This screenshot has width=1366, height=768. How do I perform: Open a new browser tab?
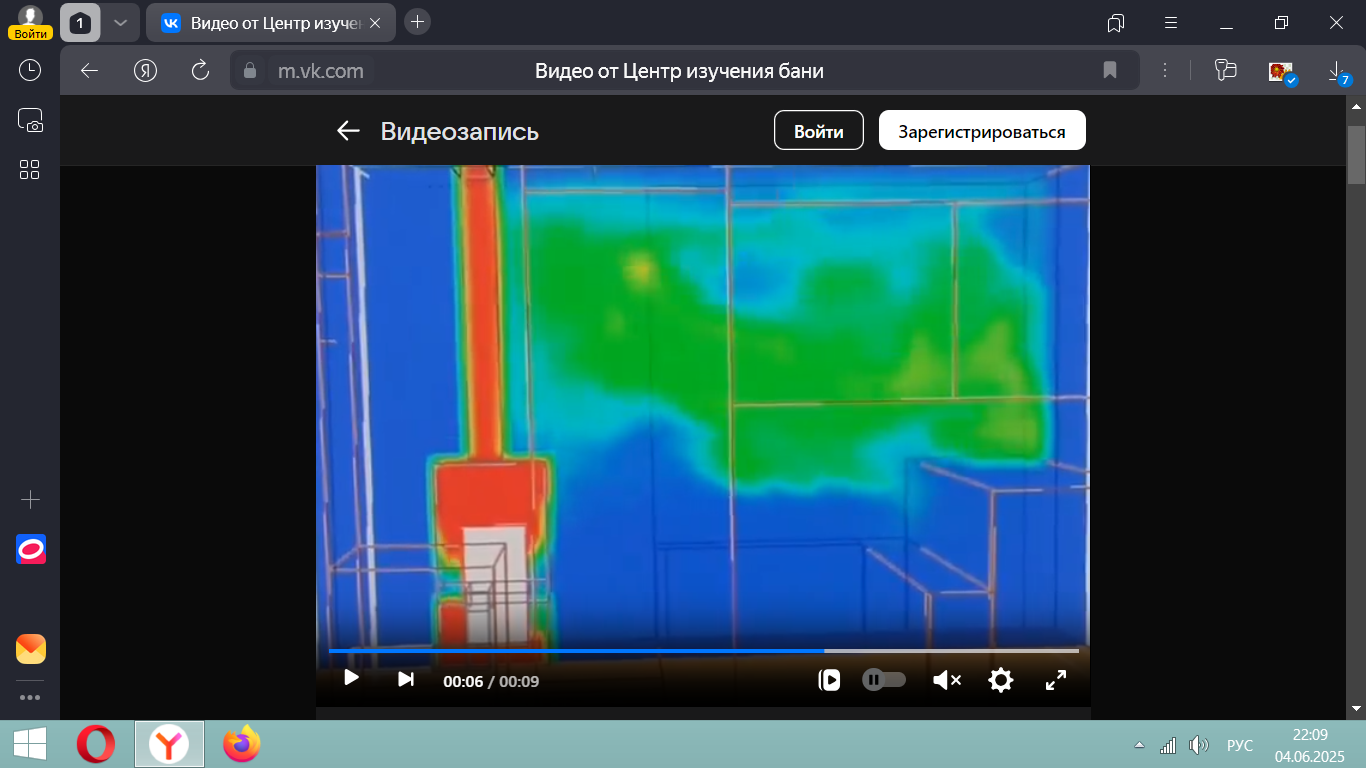[418, 22]
